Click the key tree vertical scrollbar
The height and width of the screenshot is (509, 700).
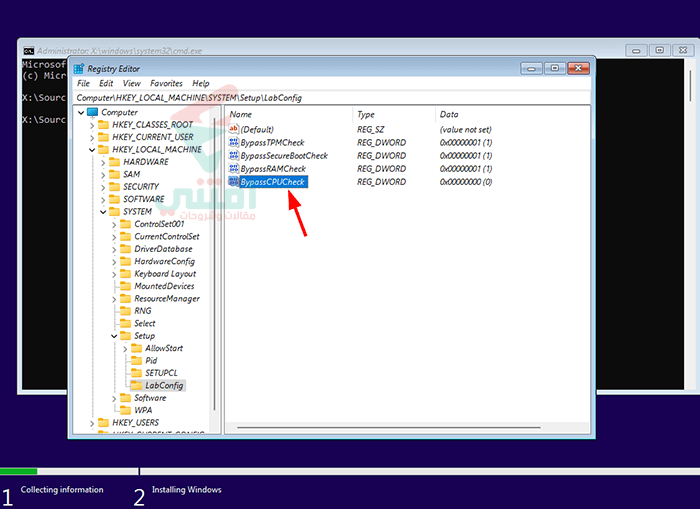(x=215, y=263)
